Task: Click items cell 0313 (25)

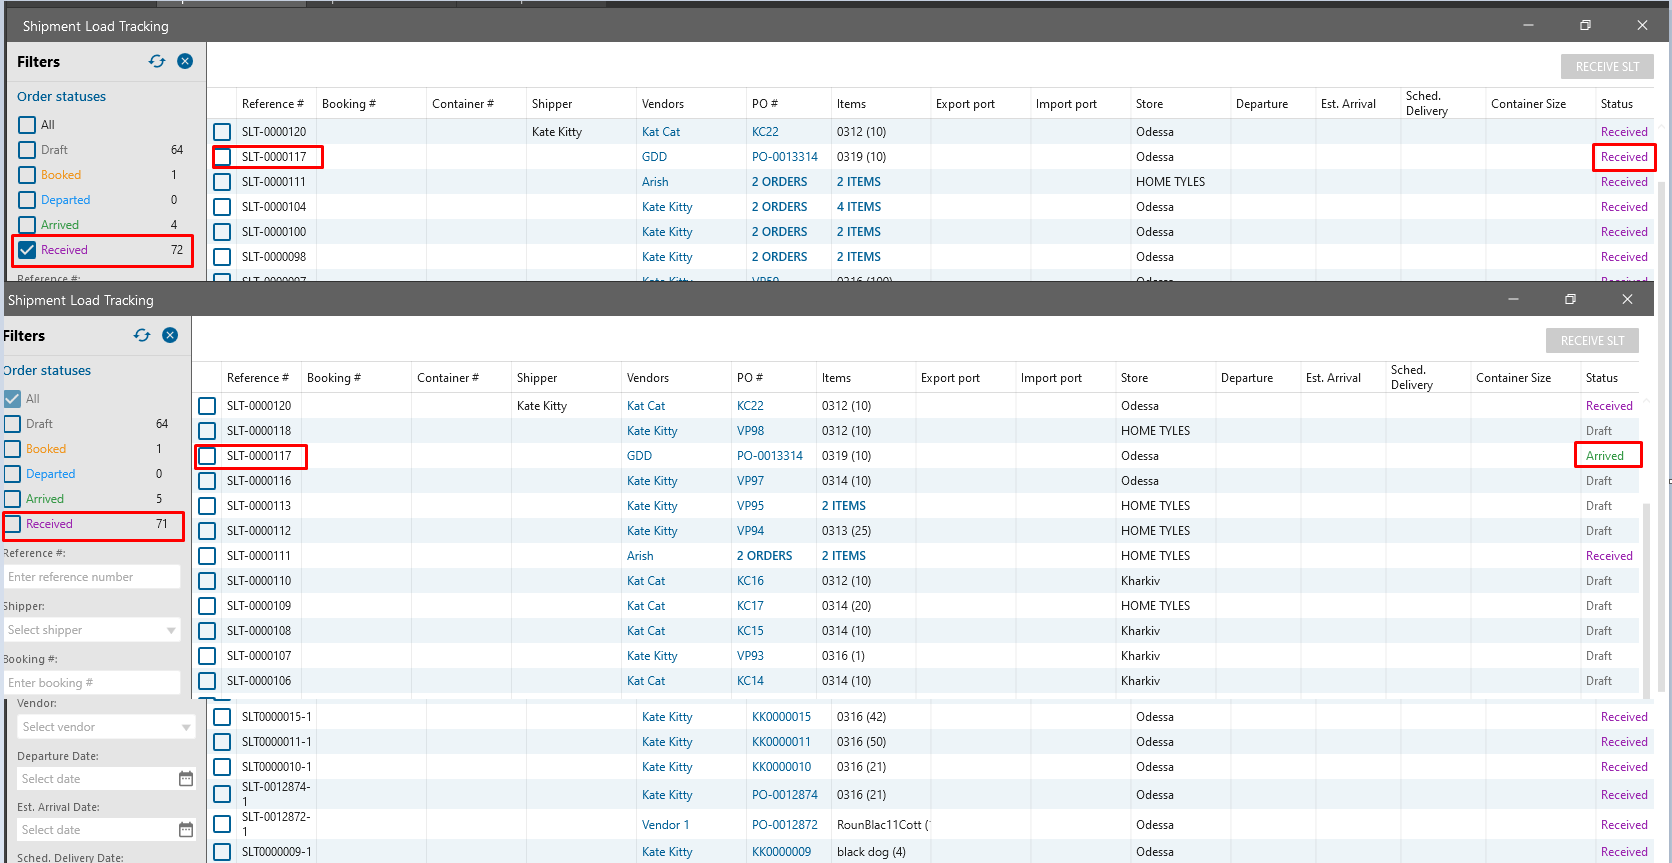Action: coord(846,531)
